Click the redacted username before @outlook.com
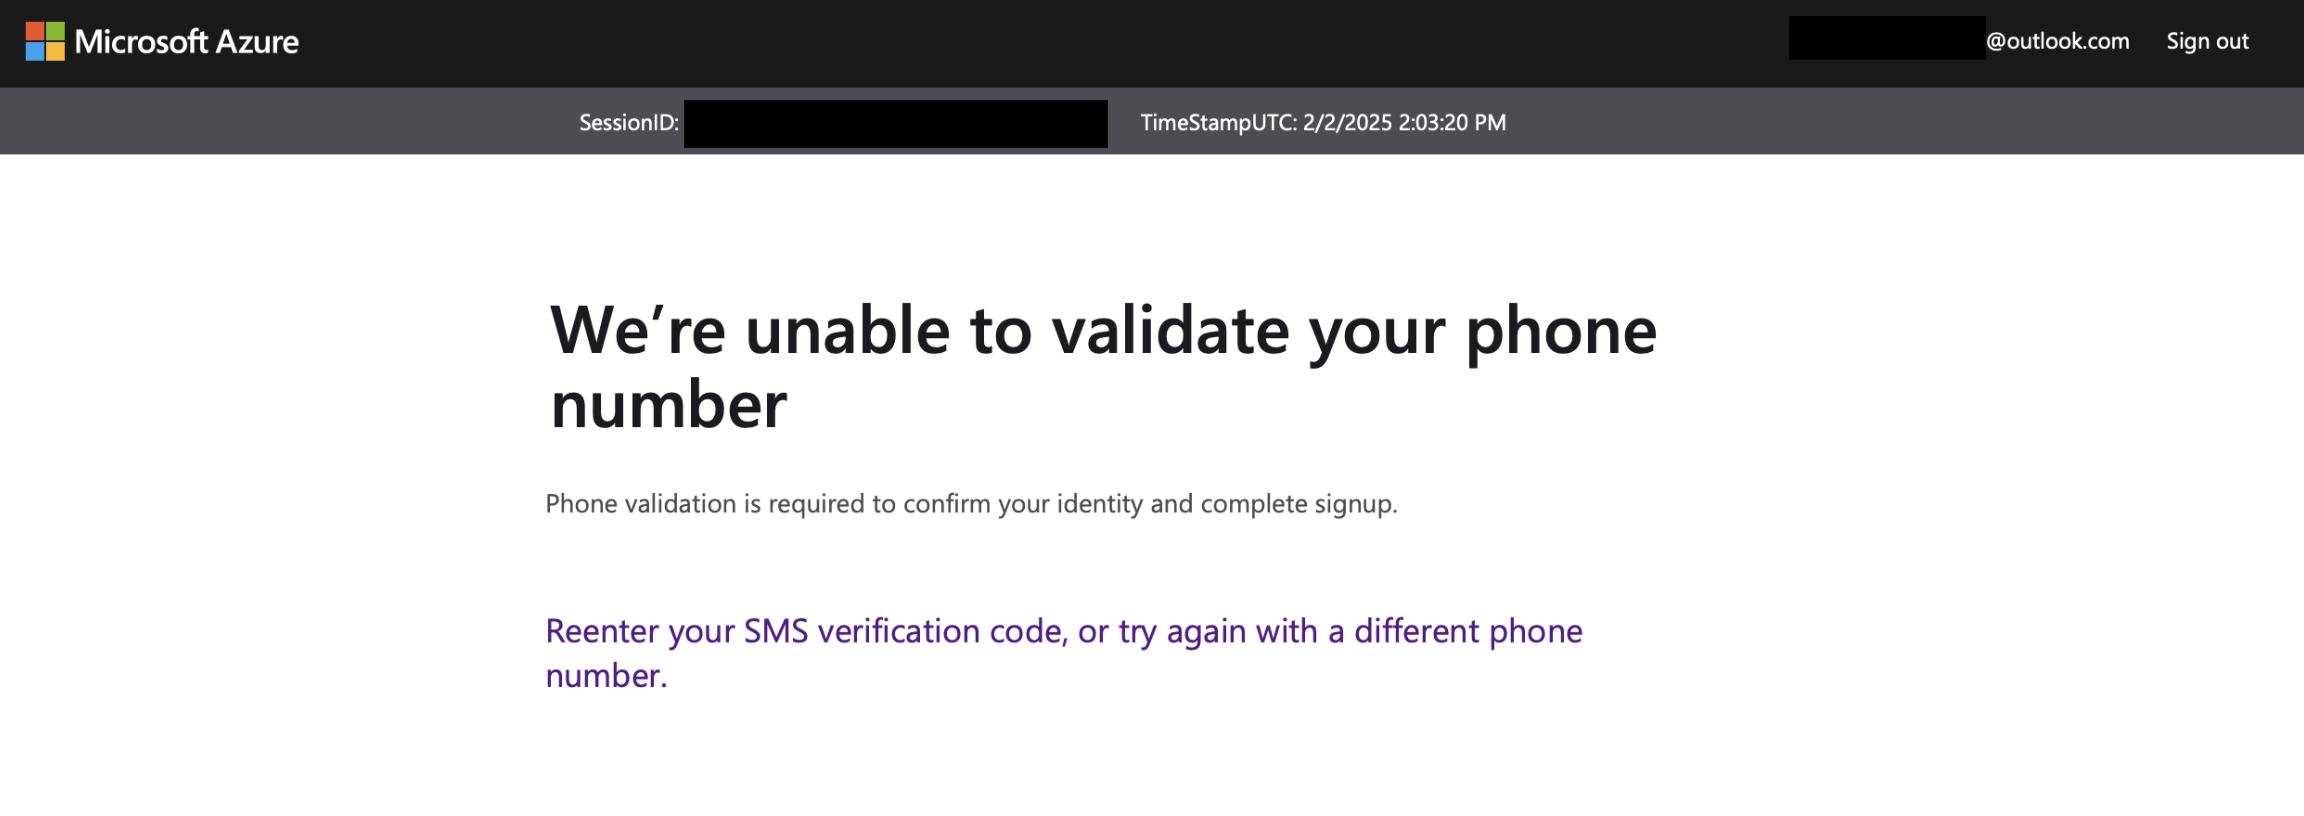 click(x=1888, y=41)
